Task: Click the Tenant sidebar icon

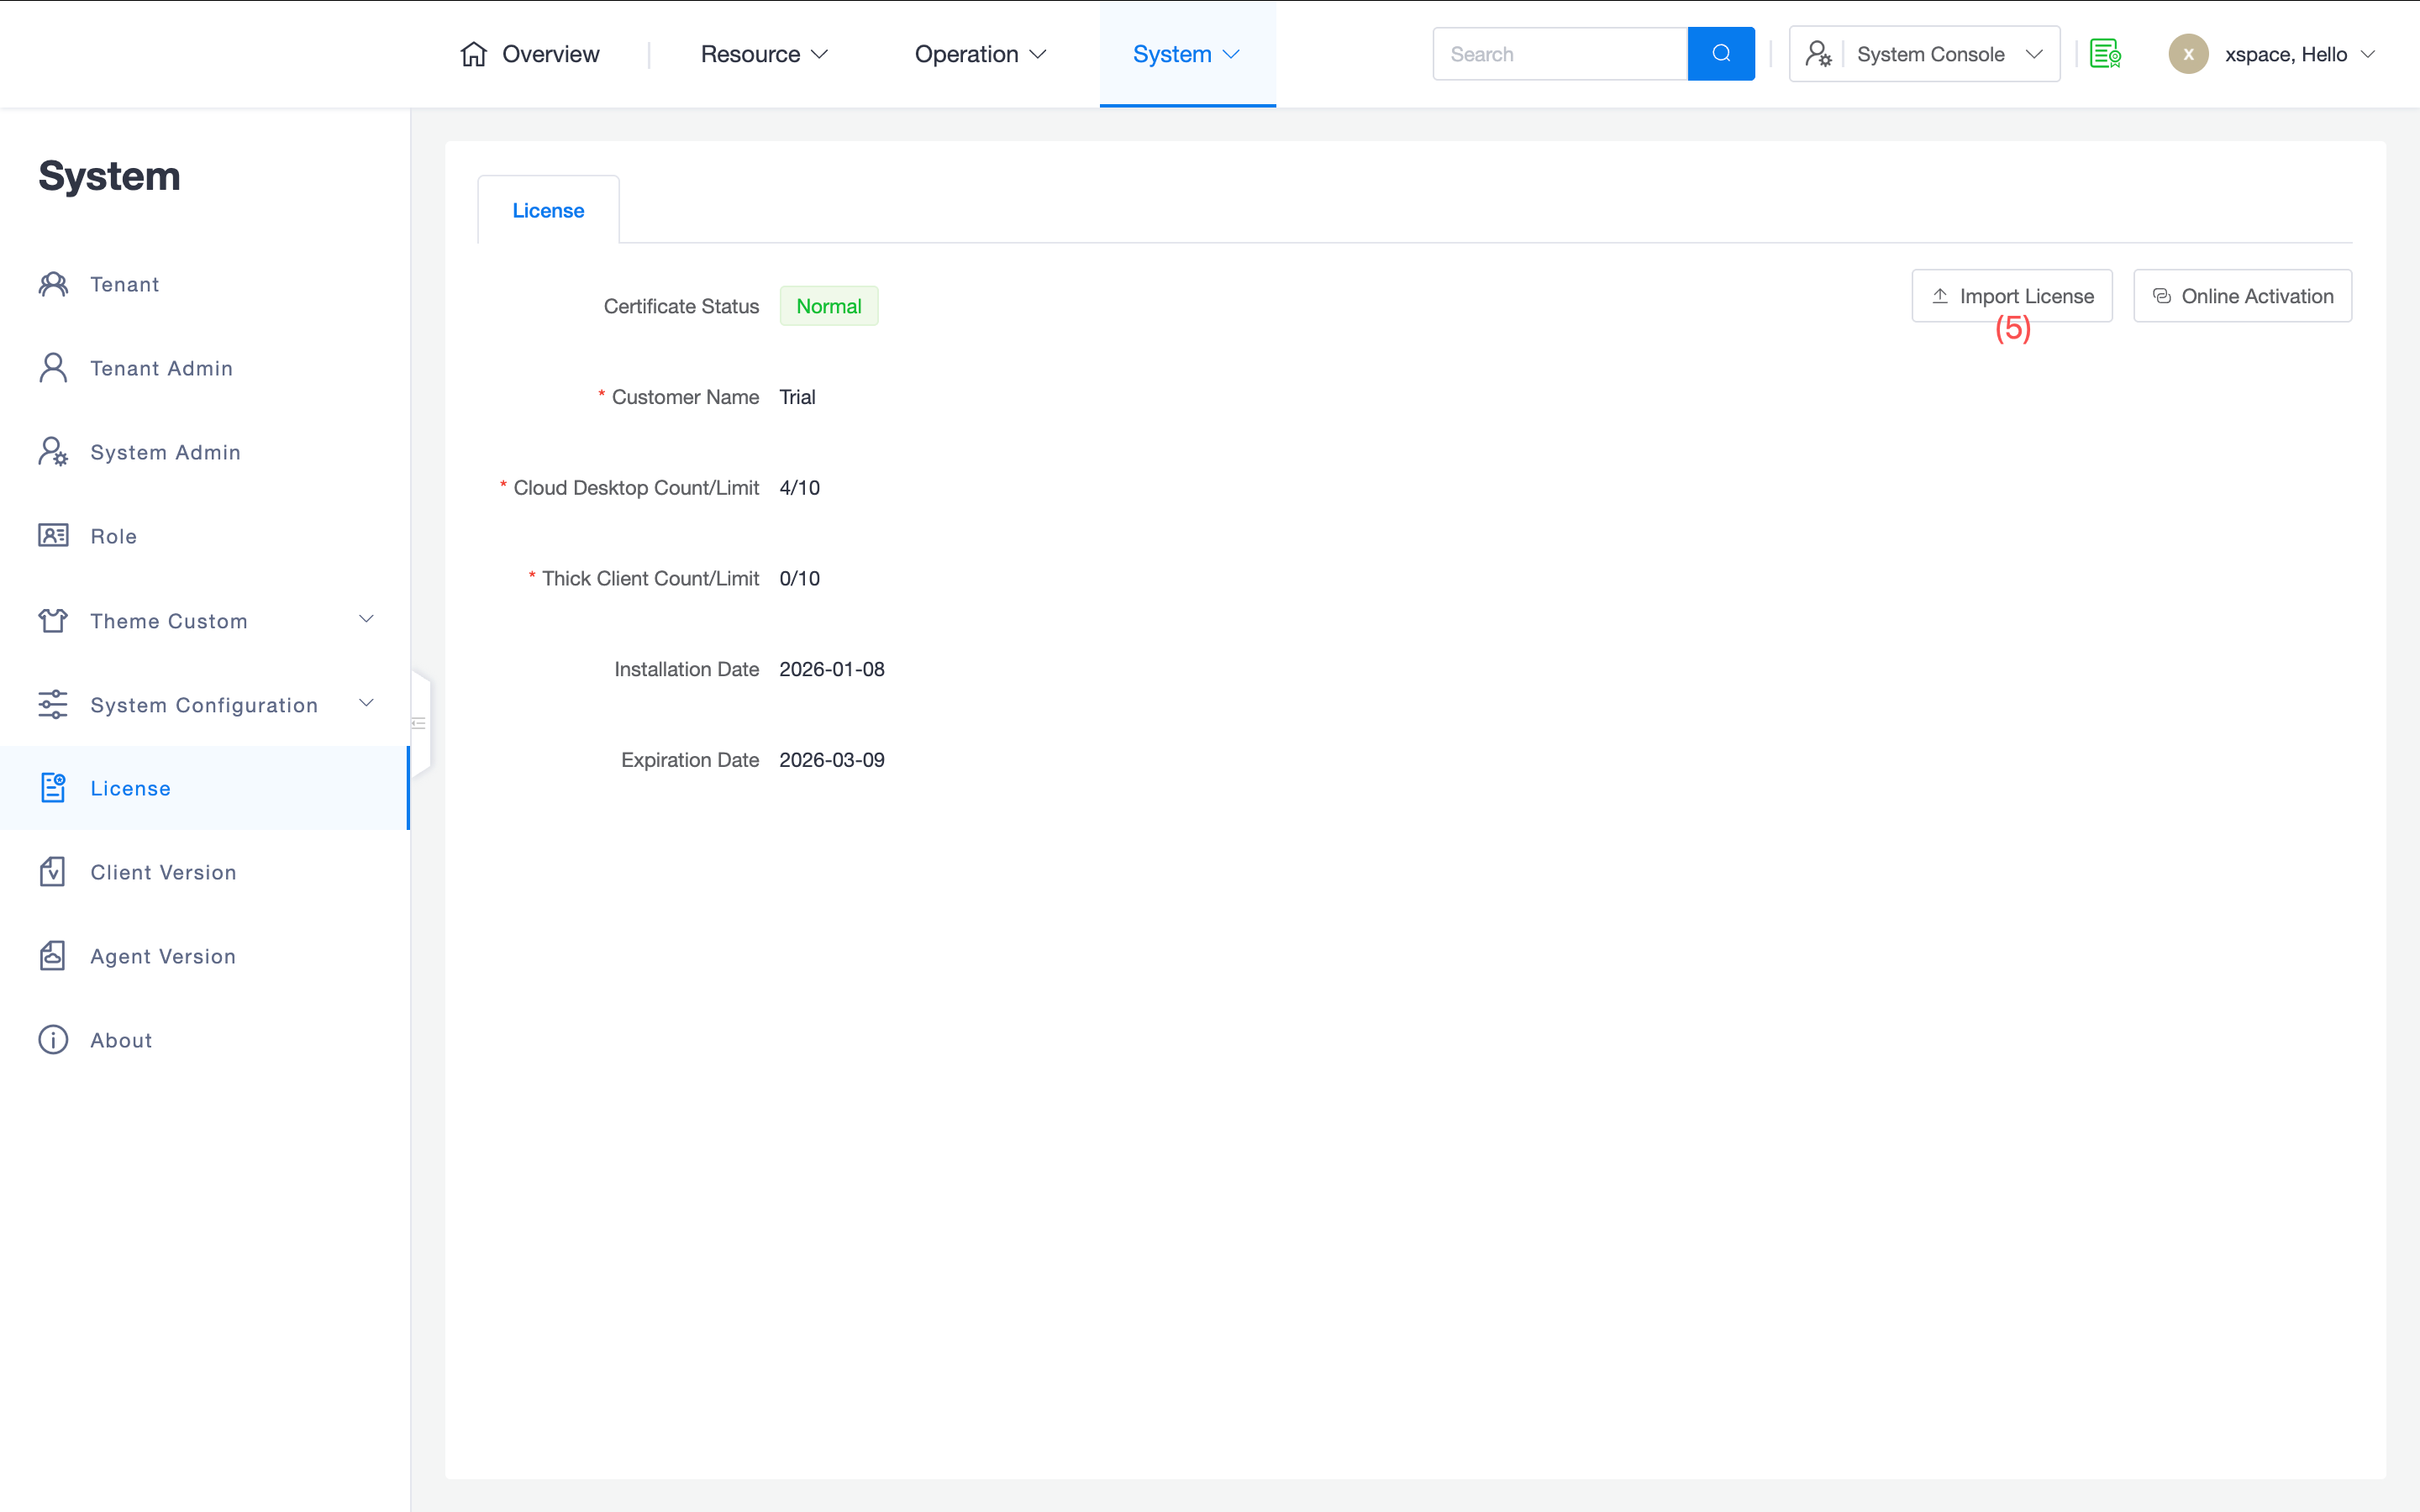Action: (x=53, y=284)
